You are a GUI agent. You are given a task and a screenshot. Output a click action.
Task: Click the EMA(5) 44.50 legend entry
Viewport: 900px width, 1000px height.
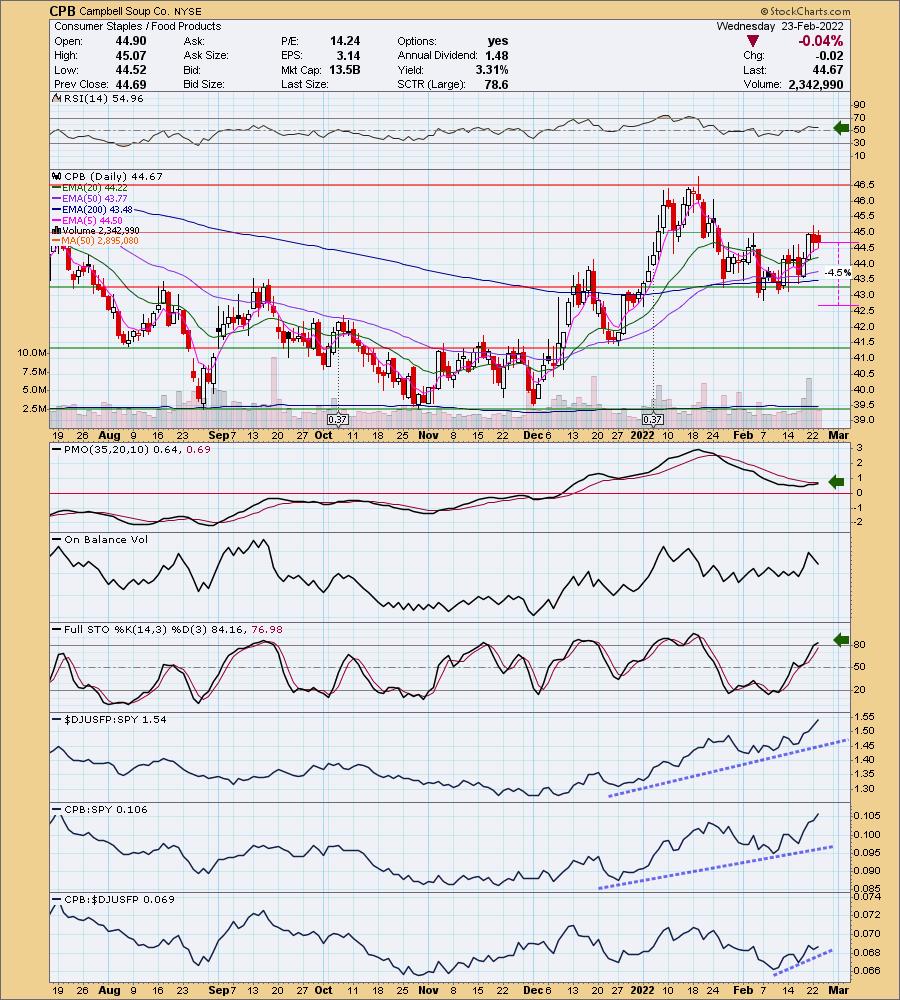[x=92, y=220]
